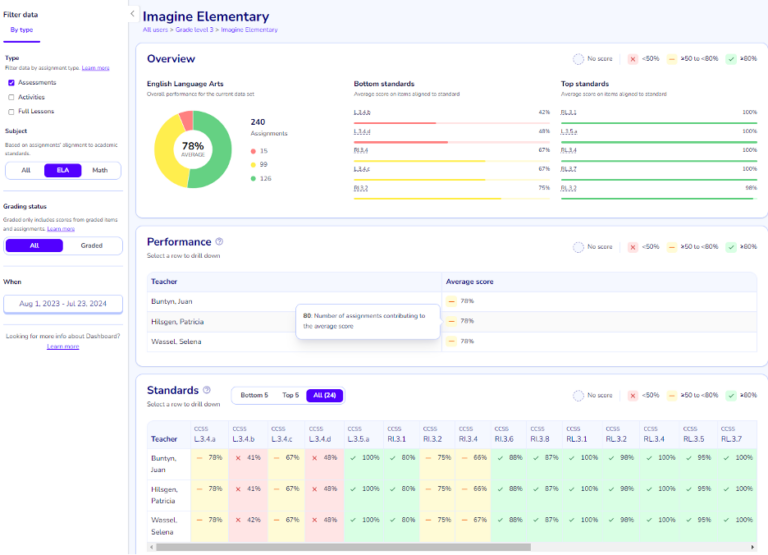Open the date range picker under When
The image size is (768, 555).
click(x=63, y=303)
